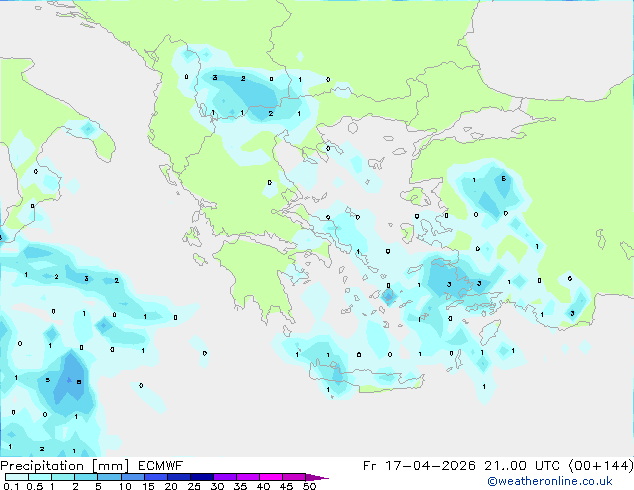This screenshot has width=634, height=490.
Task: Click the legend label "0.1"
Action: [11, 486]
